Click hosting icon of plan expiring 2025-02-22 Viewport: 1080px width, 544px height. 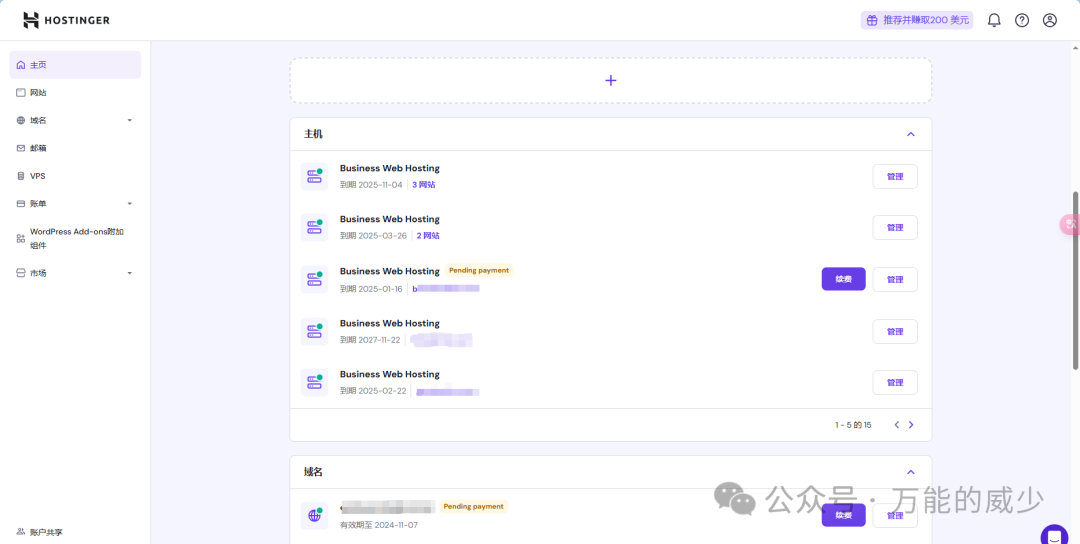[x=314, y=382]
